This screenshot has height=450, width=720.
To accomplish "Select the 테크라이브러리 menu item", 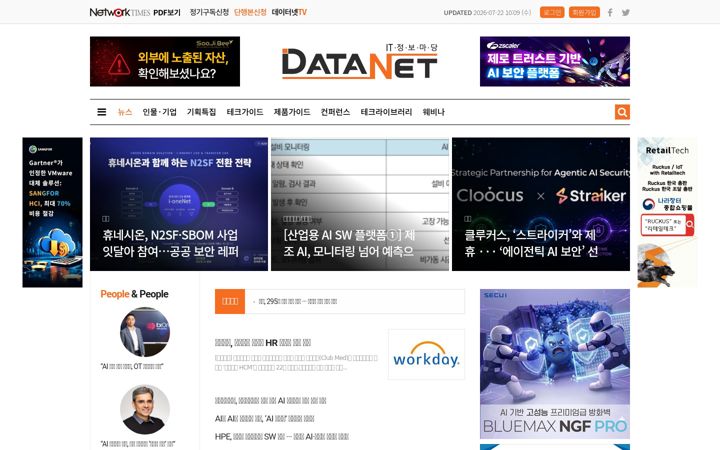I will click(x=386, y=112).
